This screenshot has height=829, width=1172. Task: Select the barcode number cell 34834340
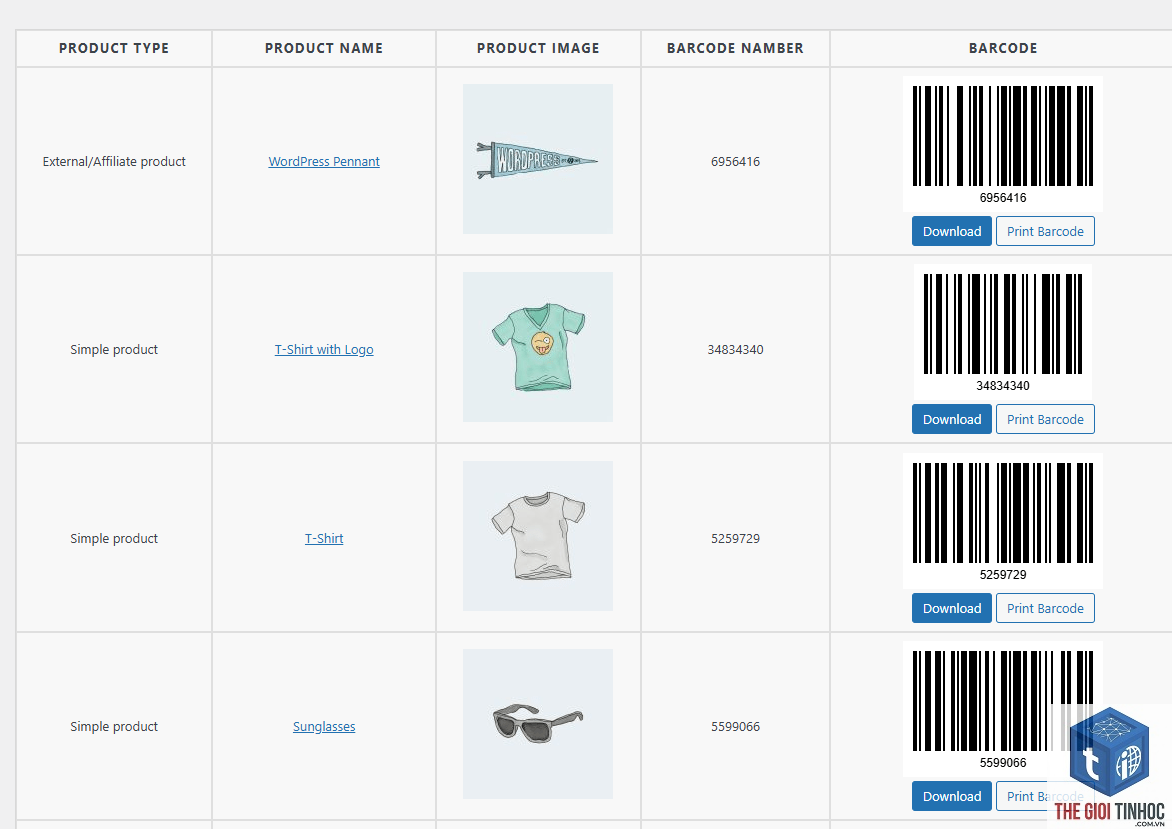click(x=735, y=349)
